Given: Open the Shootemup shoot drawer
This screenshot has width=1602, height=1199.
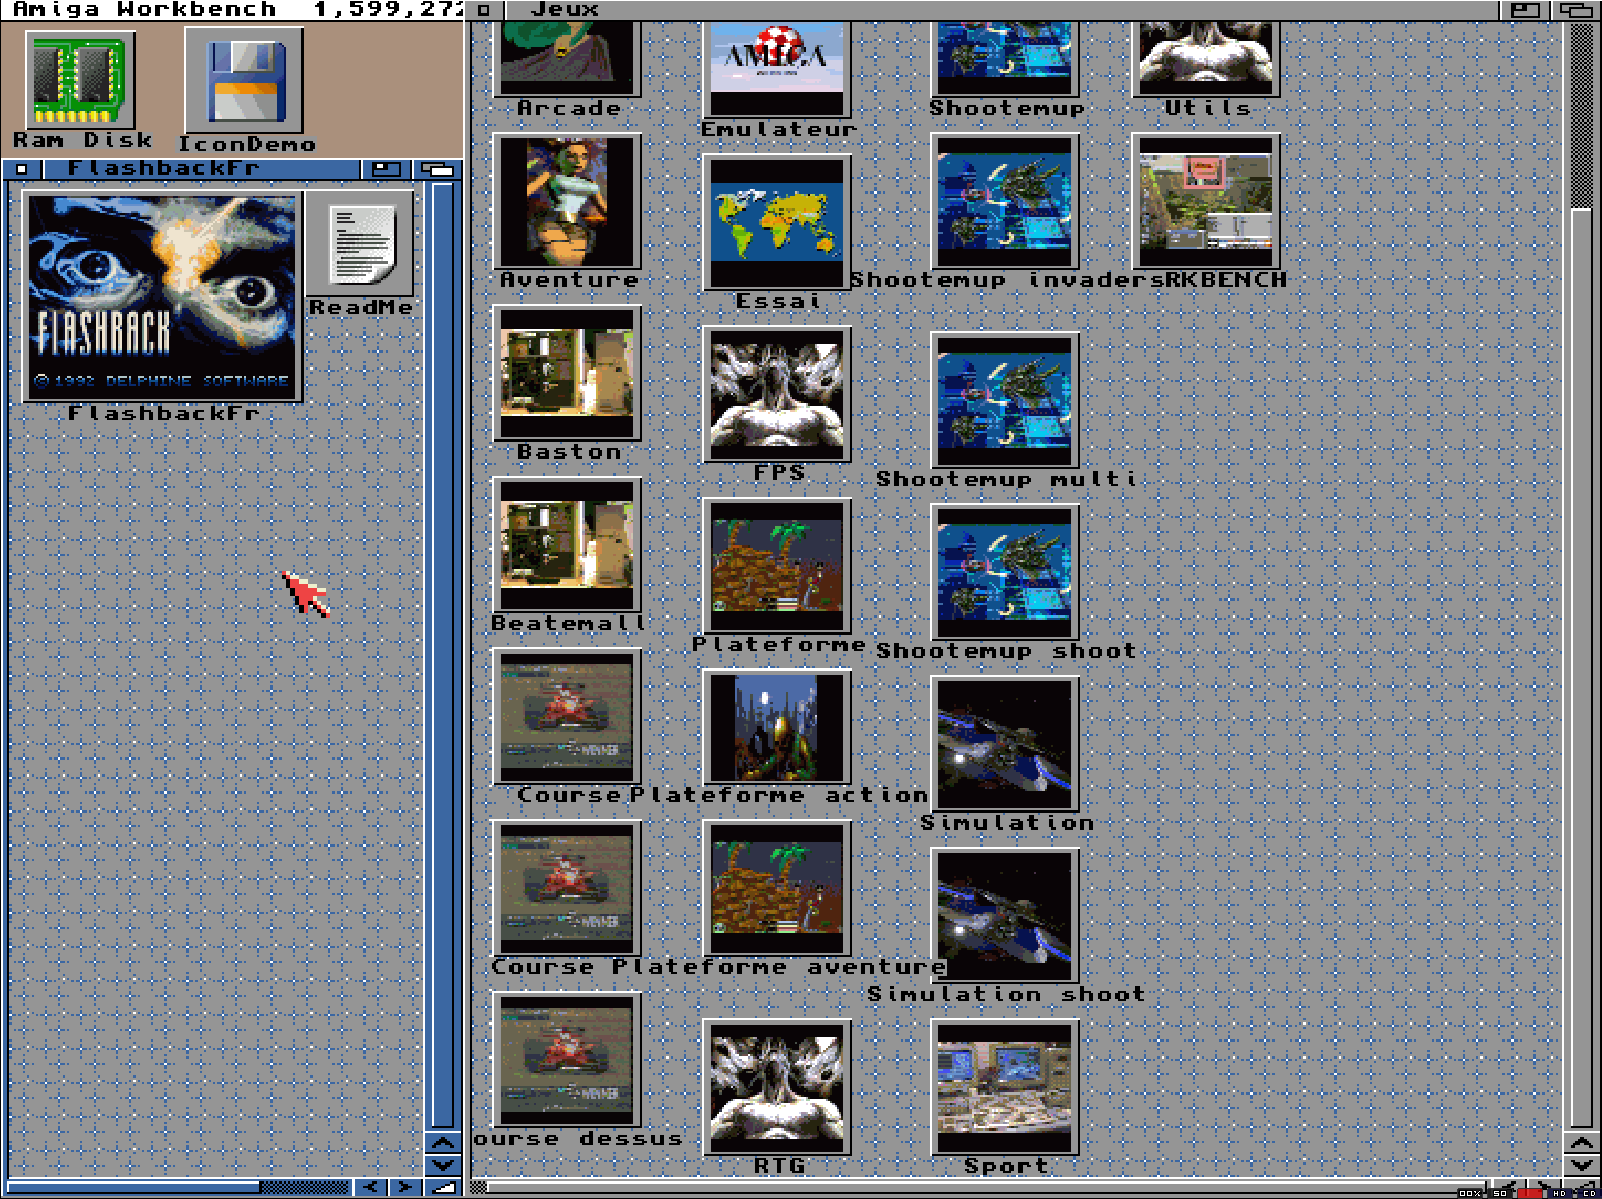Looking at the screenshot, I should [1005, 572].
